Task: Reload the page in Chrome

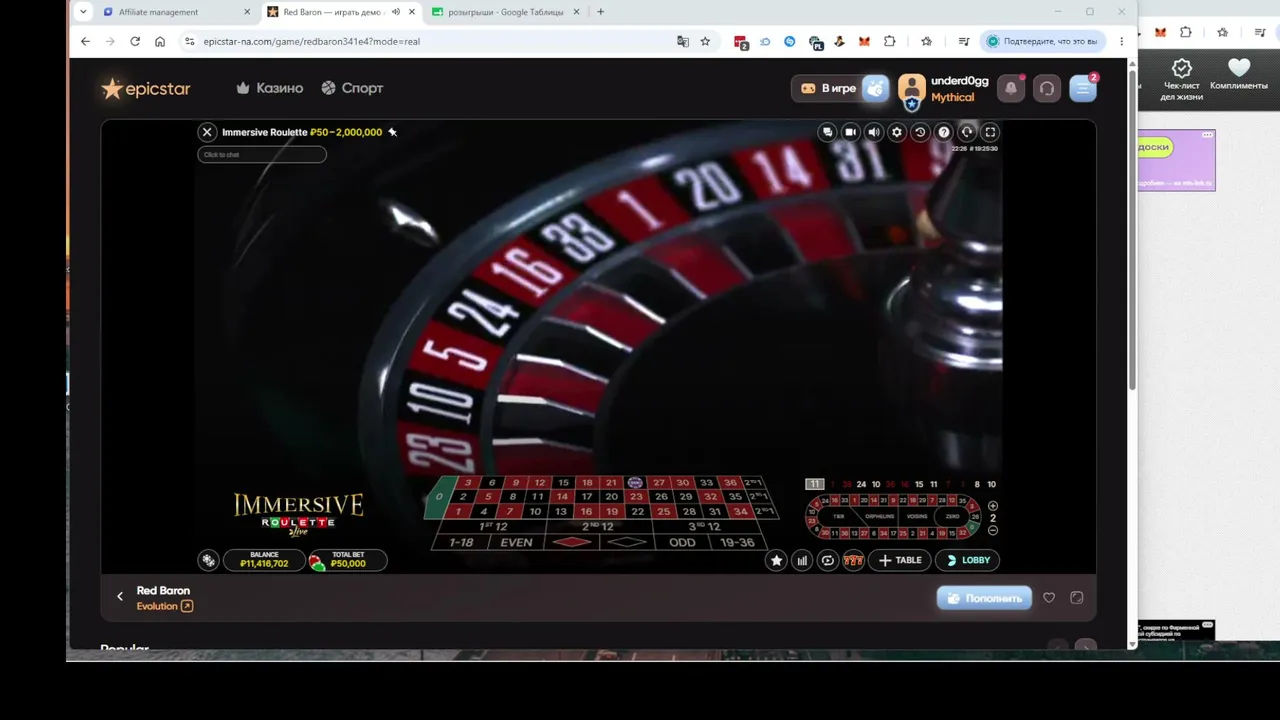Action: [x=135, y=41]
